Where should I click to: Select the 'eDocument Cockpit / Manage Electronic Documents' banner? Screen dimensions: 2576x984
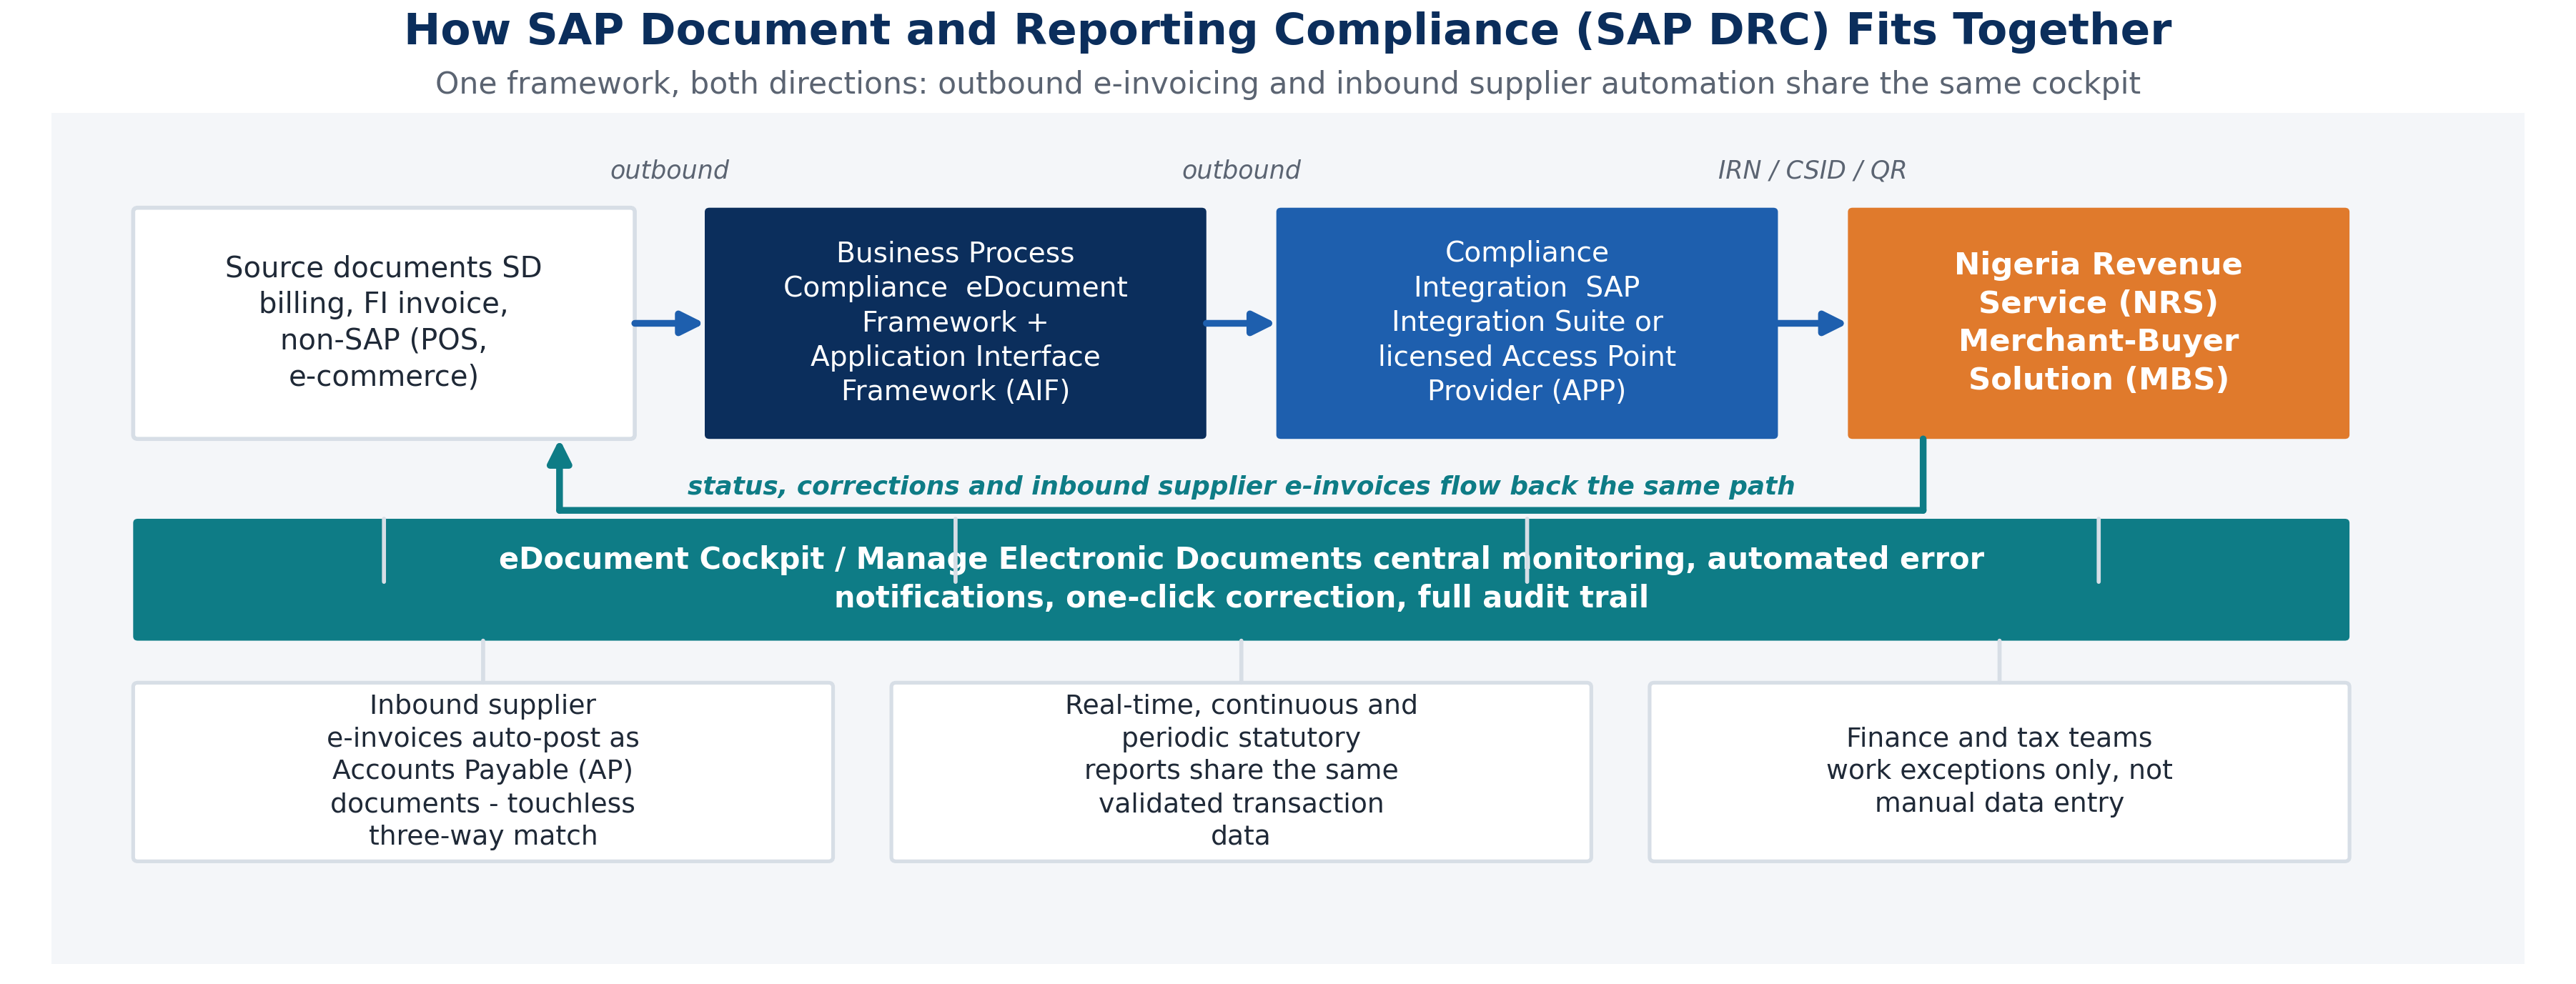pyautogui.click(x=1241, y=579)
